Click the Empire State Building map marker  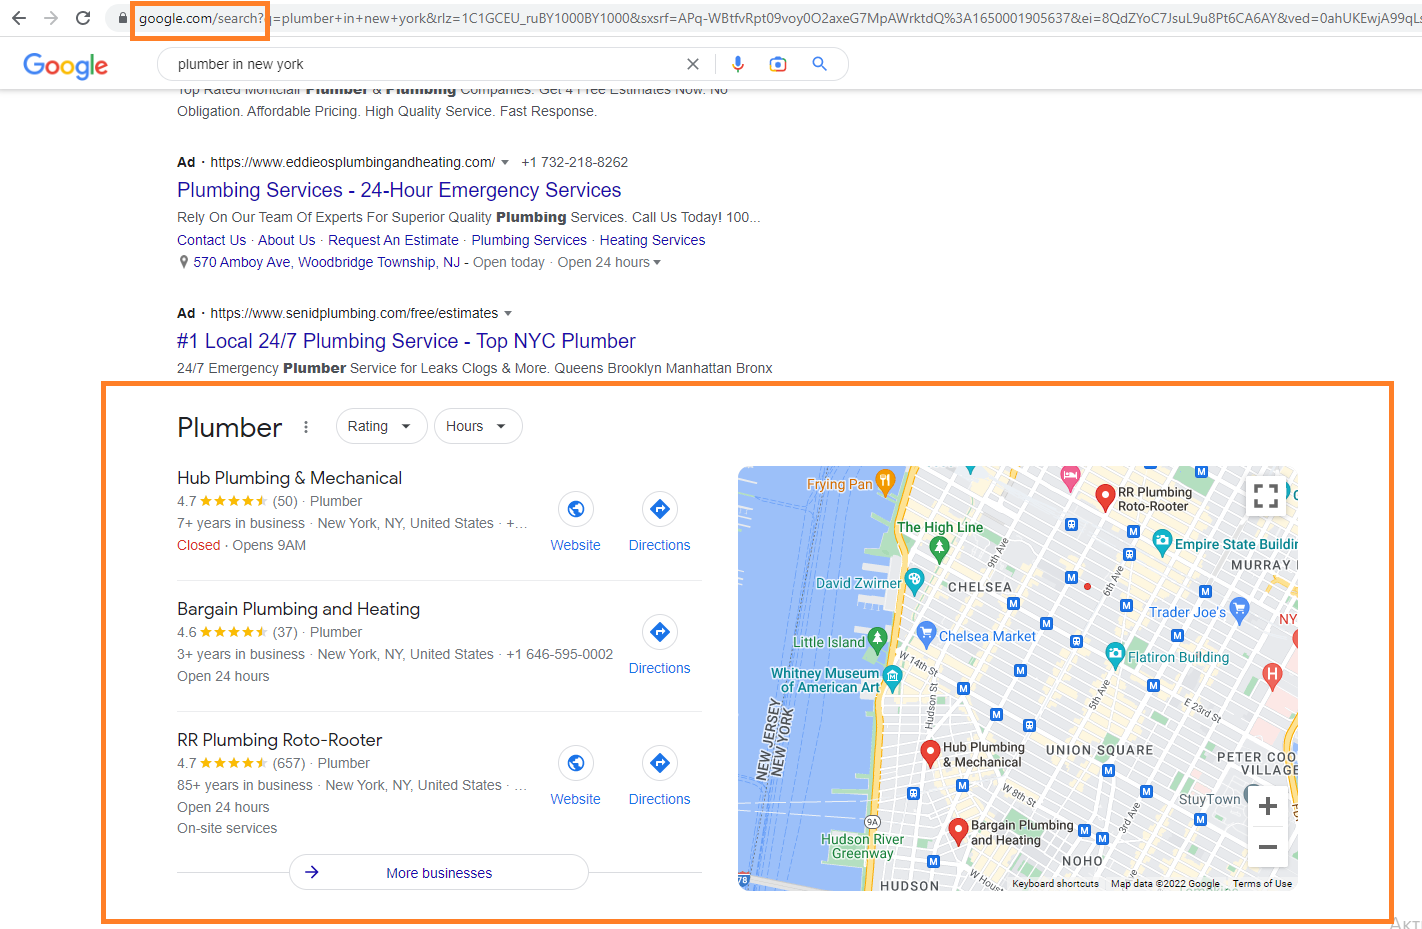coord(1162,543)
